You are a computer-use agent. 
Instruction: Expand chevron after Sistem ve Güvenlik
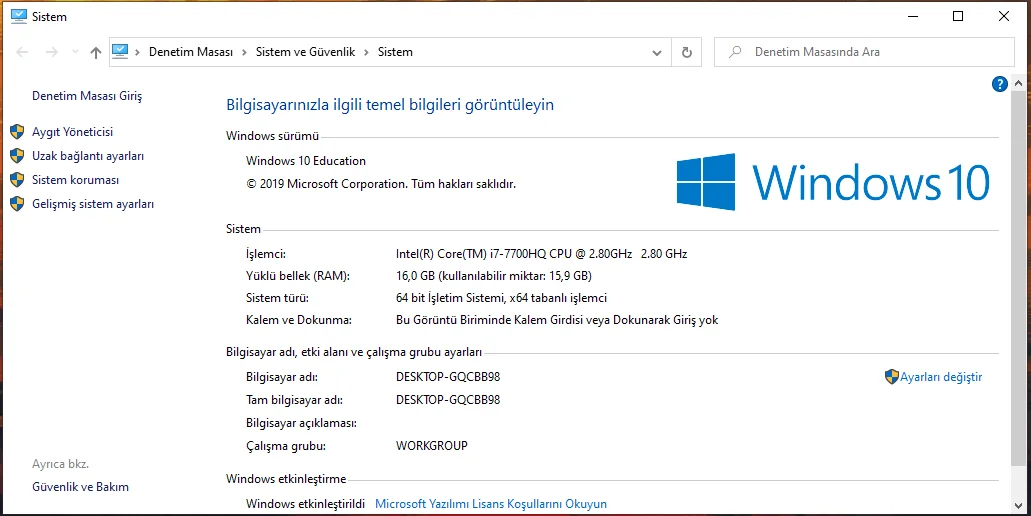(x=366, y=52)
